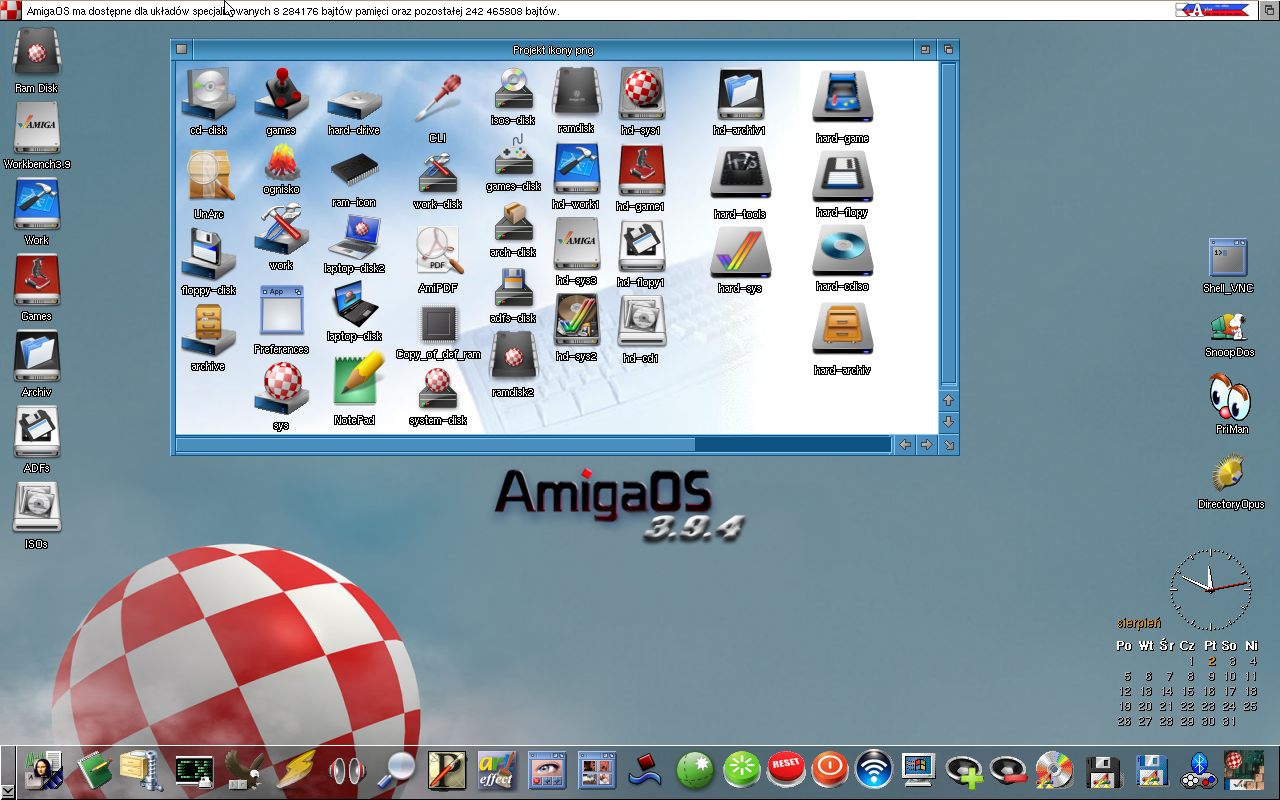Screen dimensions: 1280x800
Task: Select the hard-cdiso icon
Action: pyautogui.click(x=842, y=249)
